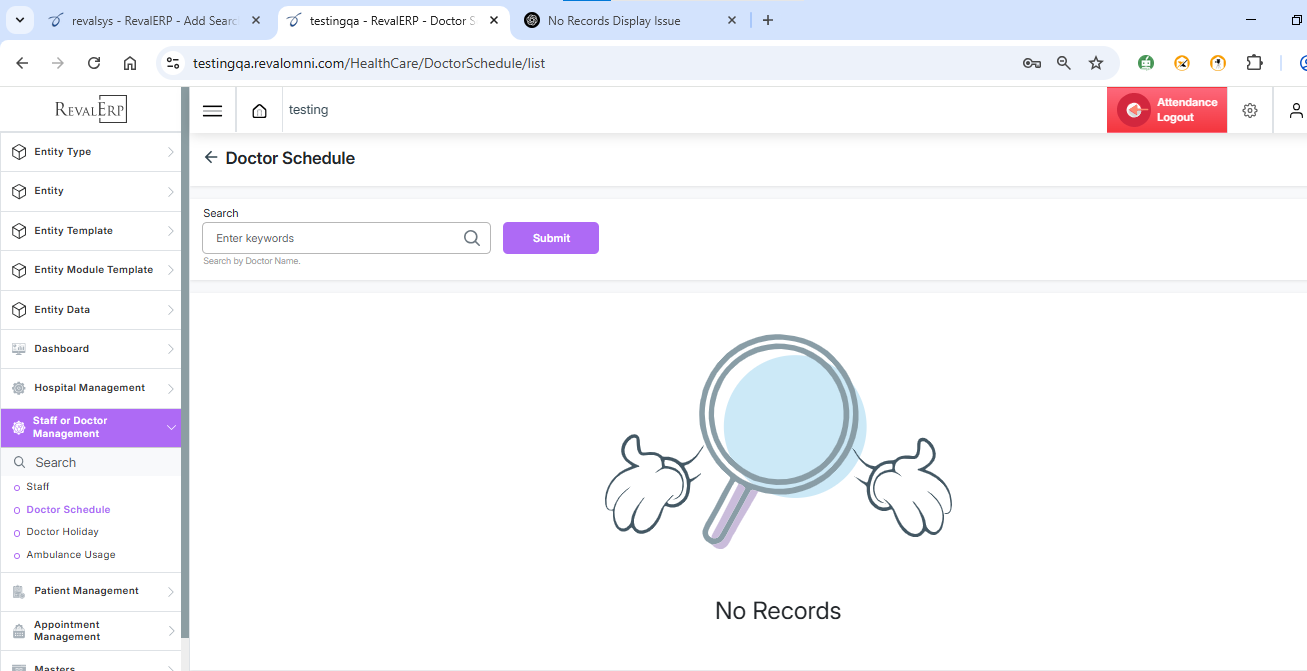1307x671 pixels.
Task: Expand the Patient Management menu
Action: coord(90,591)
